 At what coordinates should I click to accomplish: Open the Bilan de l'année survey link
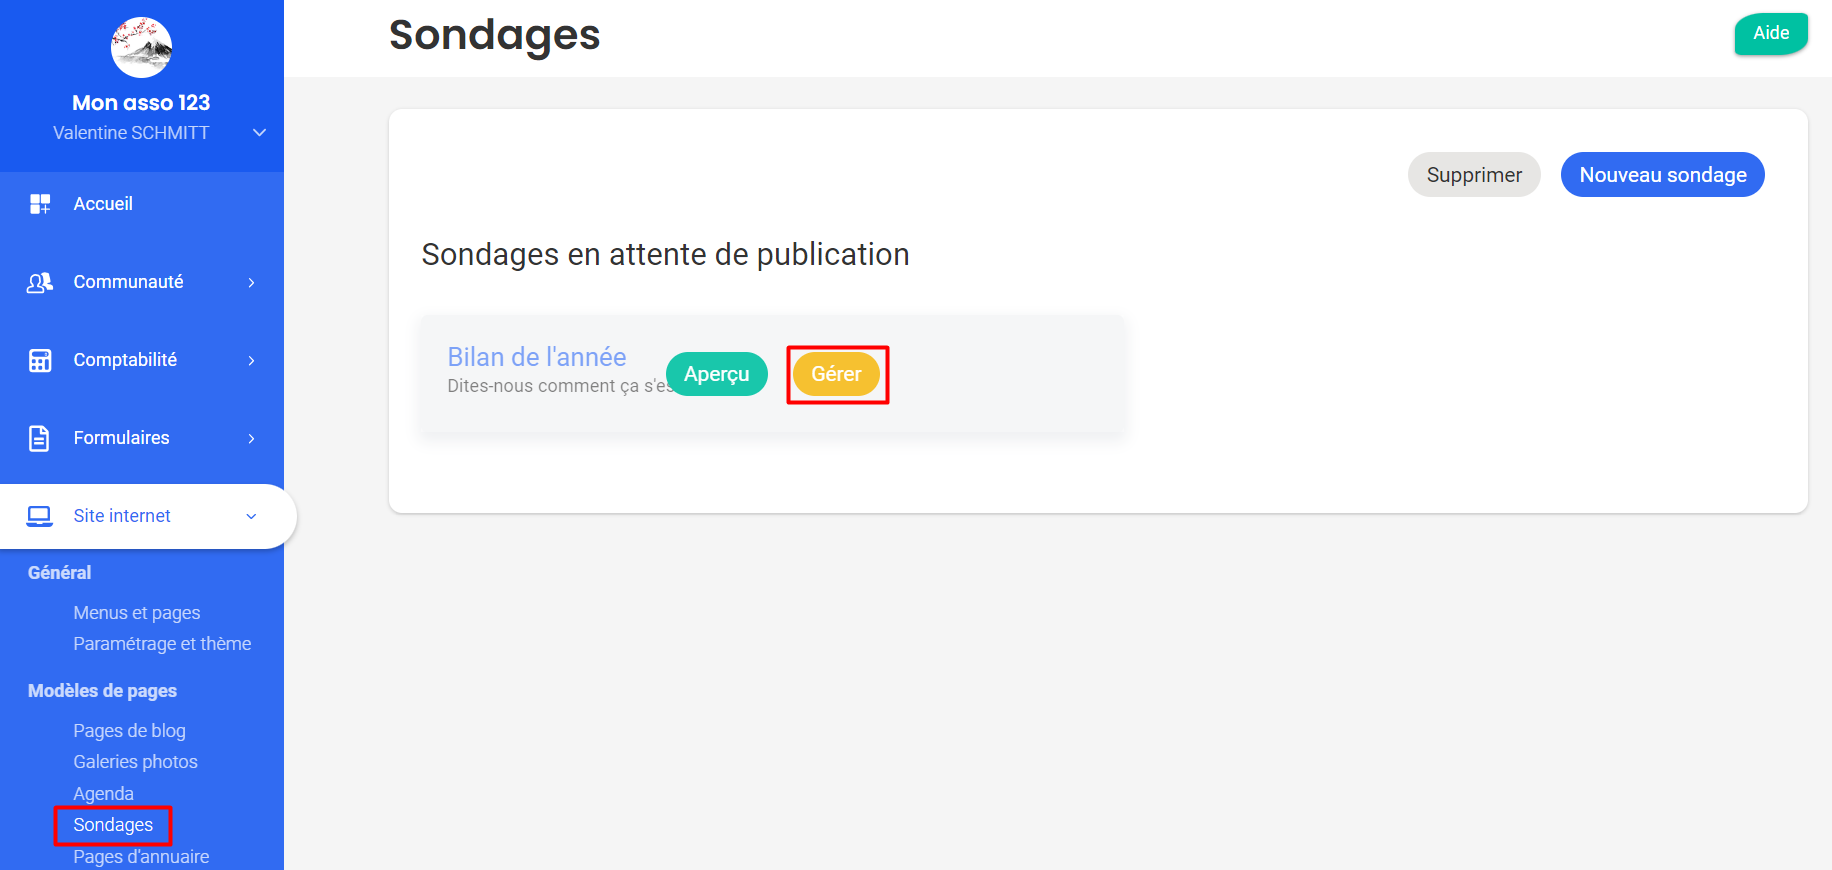pos(536,357)
